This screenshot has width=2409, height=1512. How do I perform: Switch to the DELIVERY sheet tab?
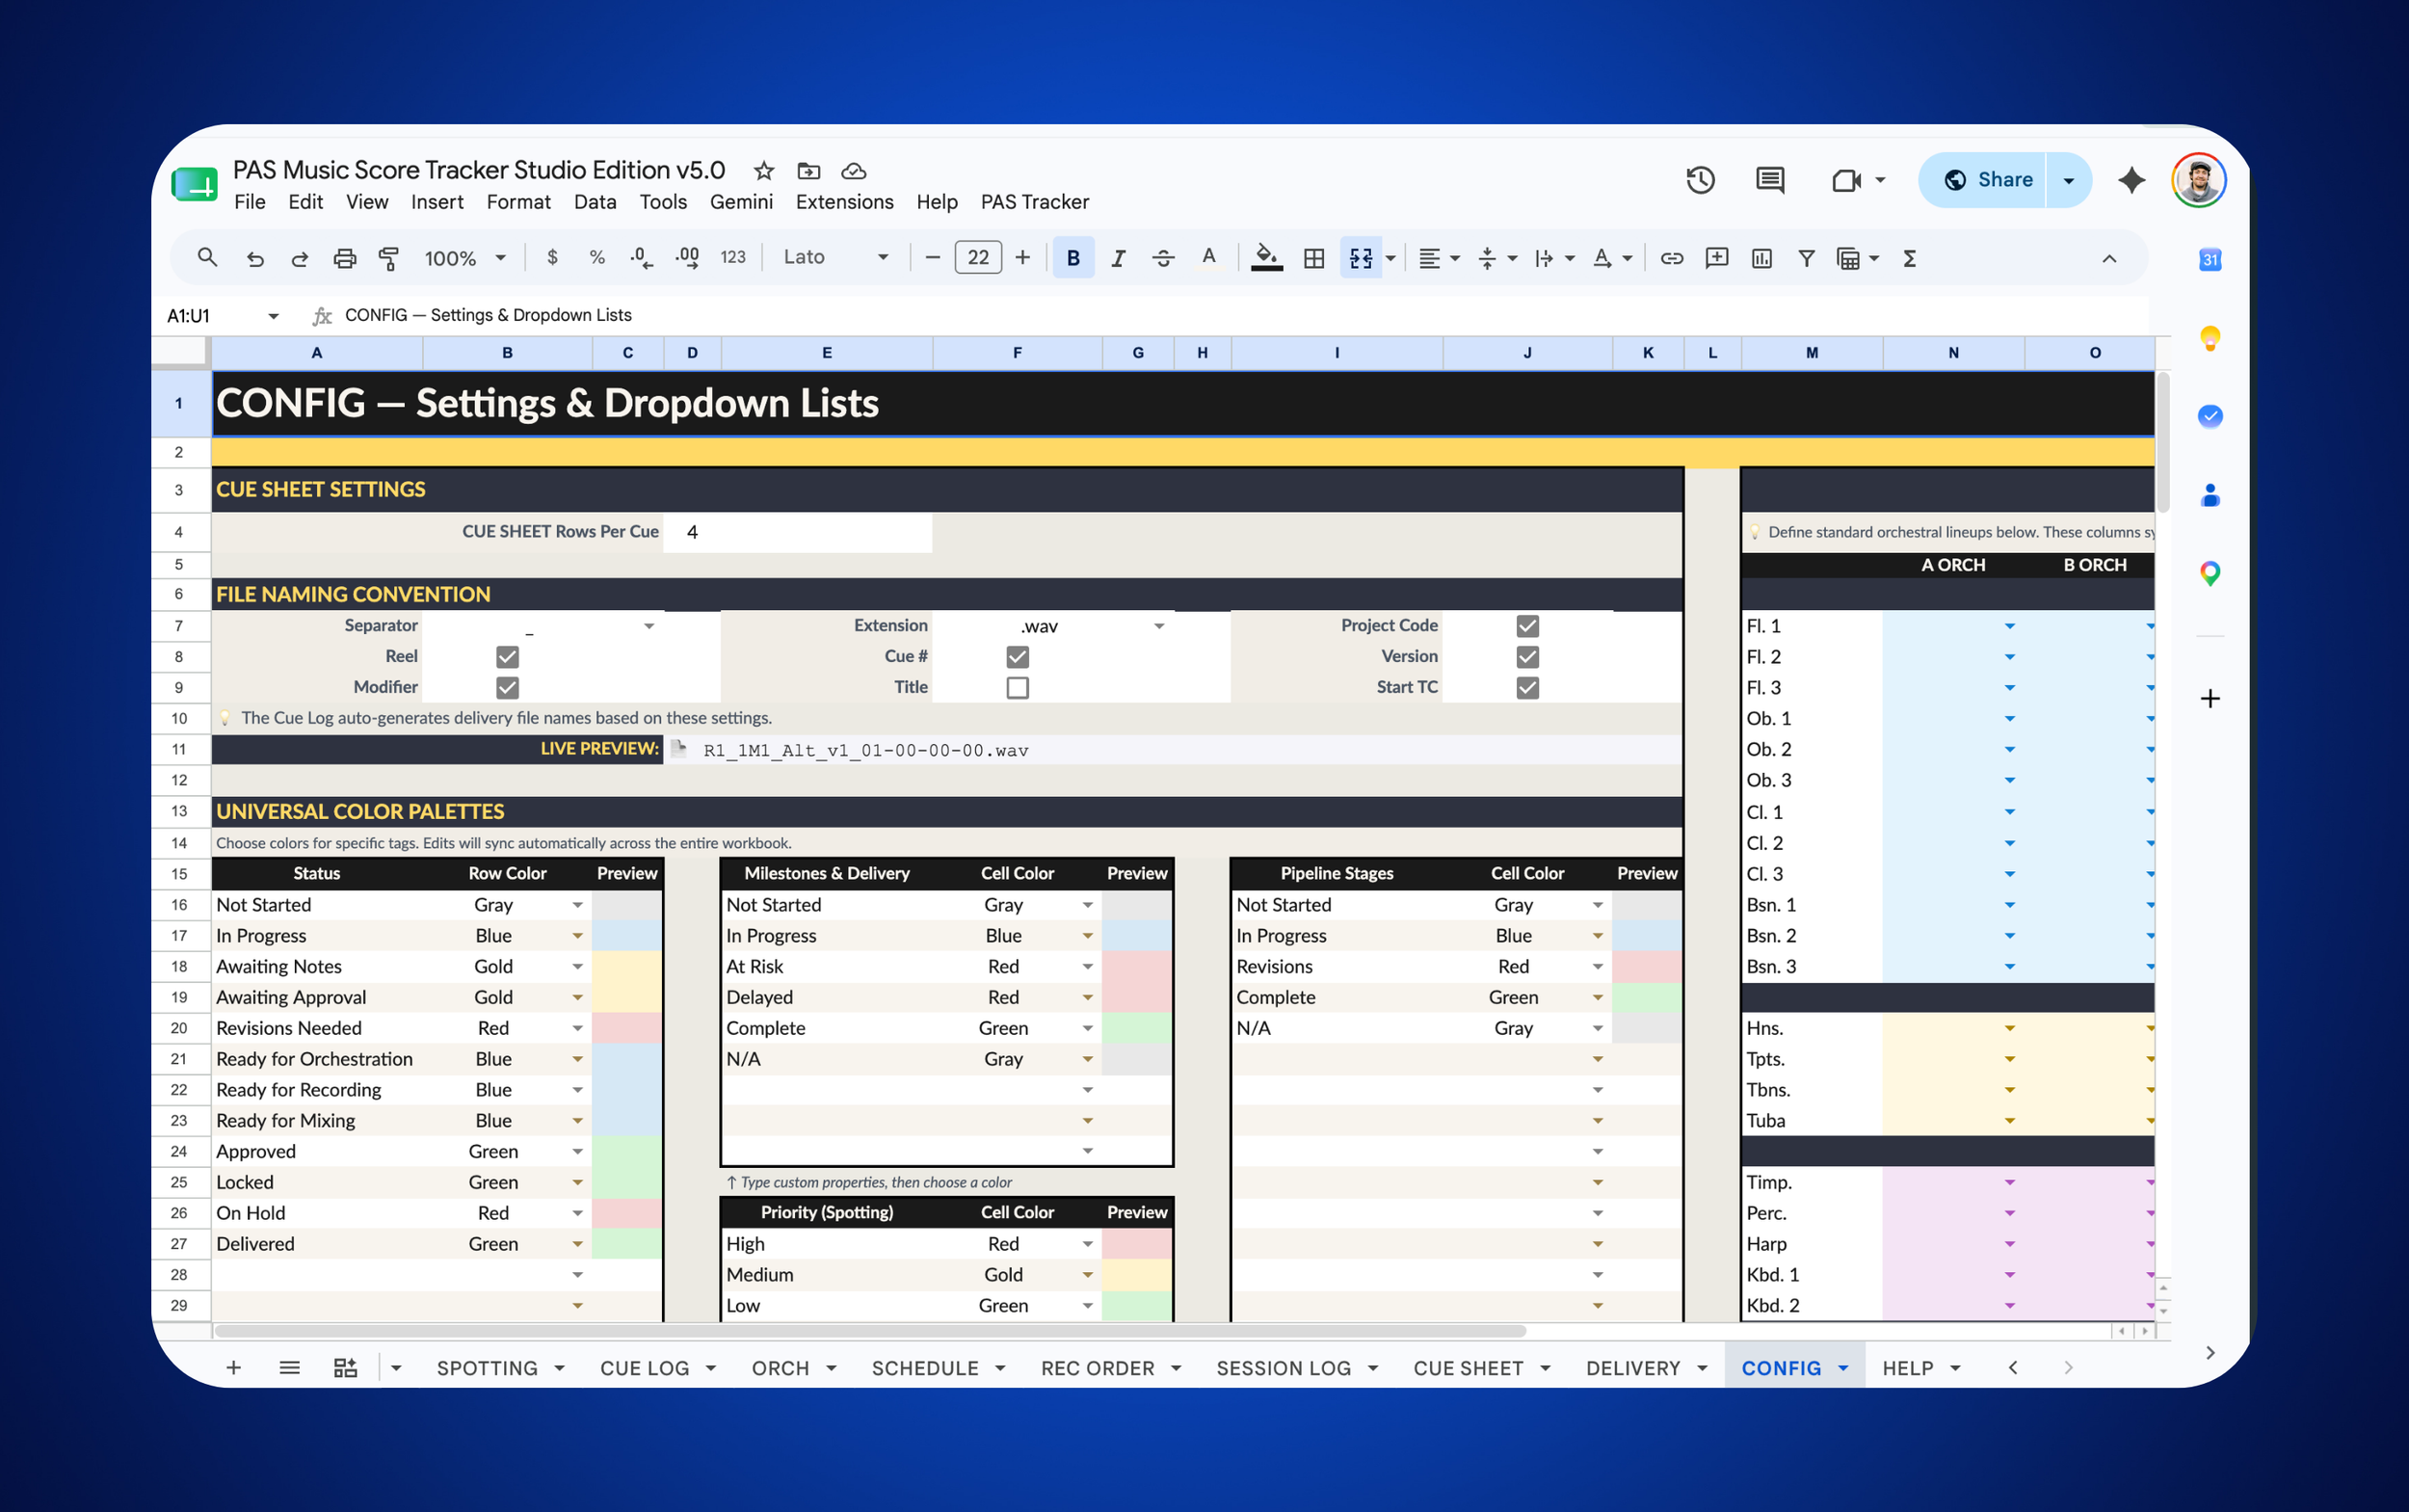pyautogui.click(x=1632, y=1368)
